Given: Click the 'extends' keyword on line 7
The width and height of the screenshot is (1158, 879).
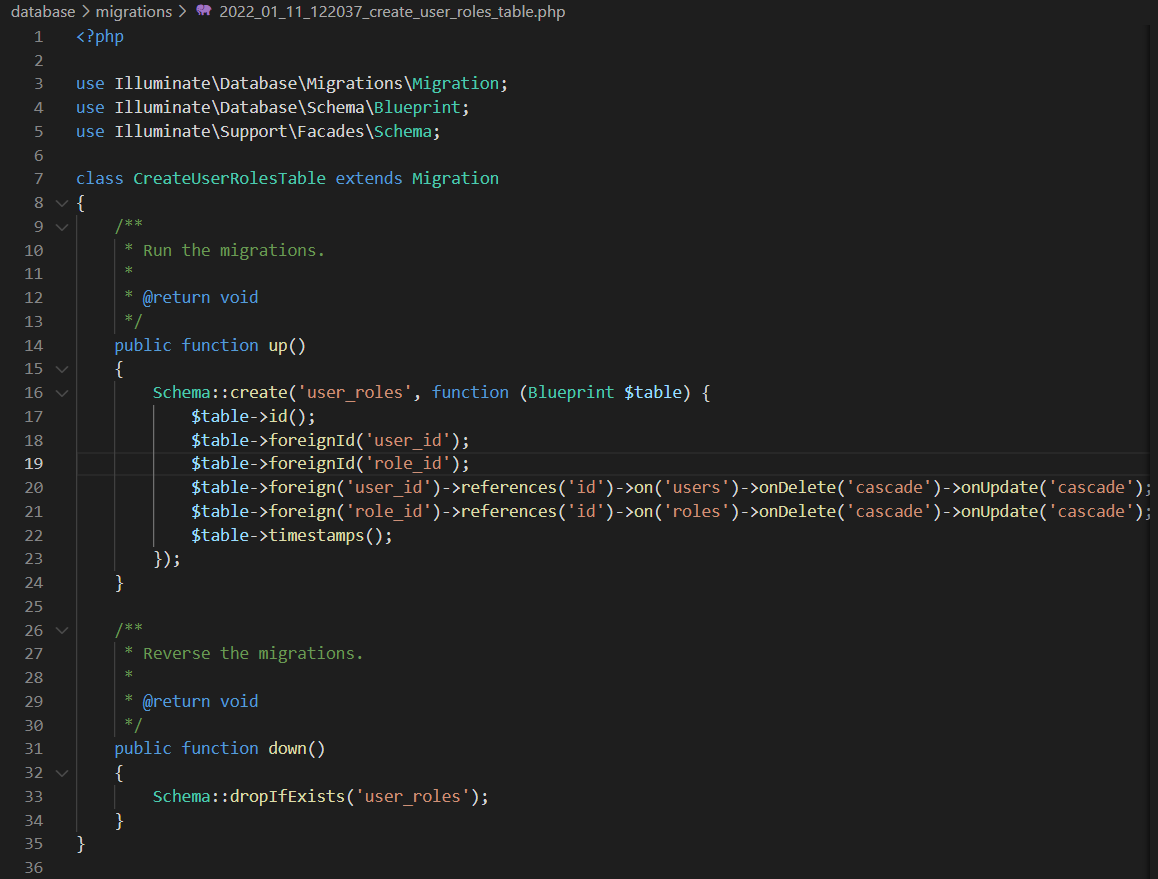Looking at the screenshot, I should 369,179.
